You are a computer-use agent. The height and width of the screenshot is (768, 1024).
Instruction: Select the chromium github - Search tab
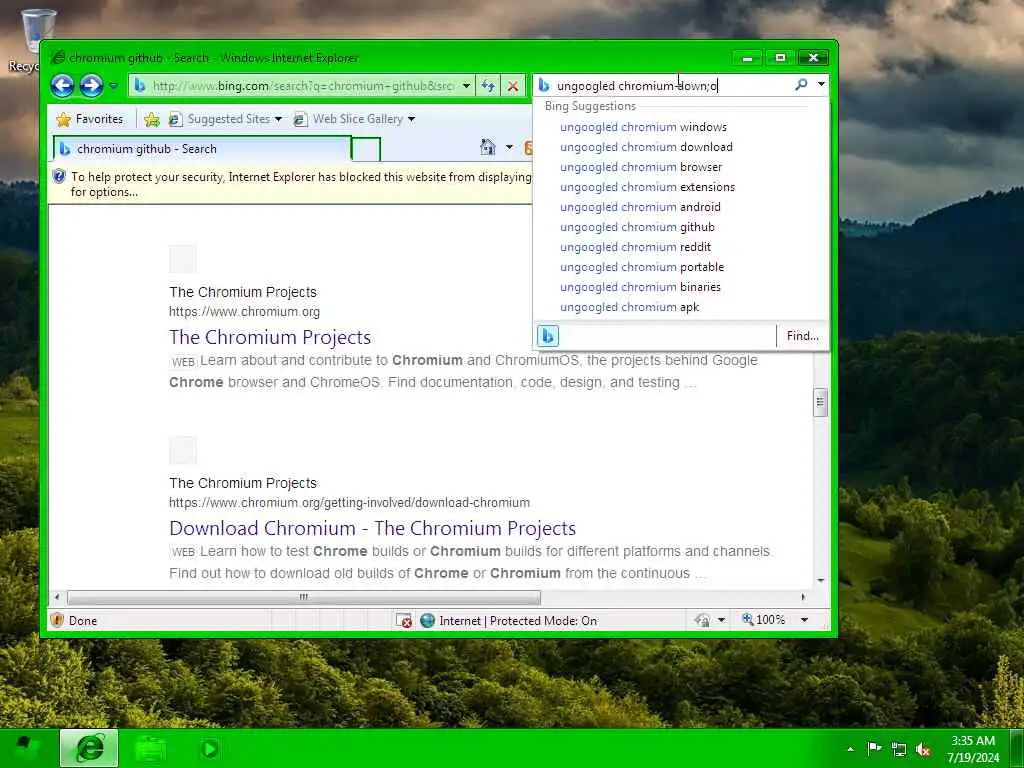coord(202,149)
